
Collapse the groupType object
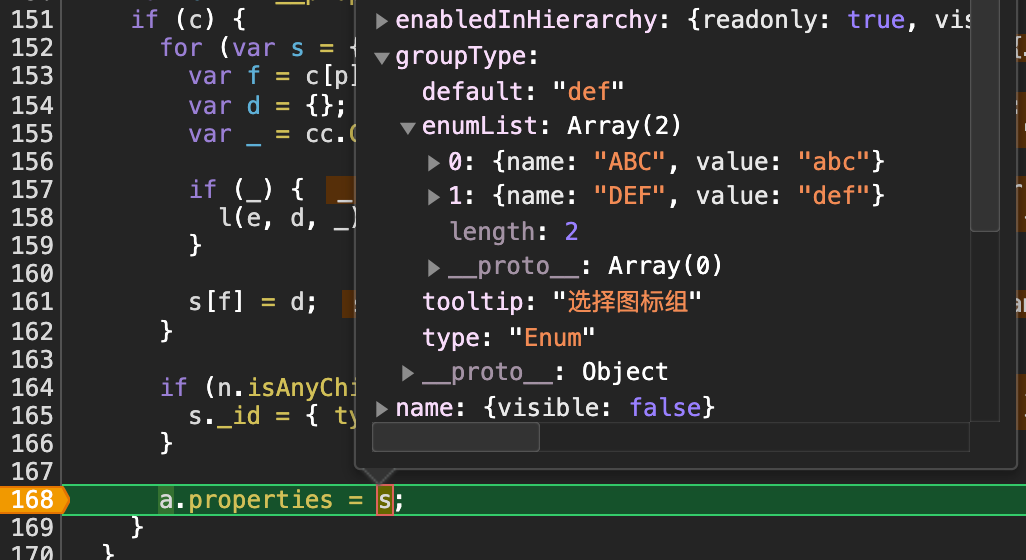point(382,58)
